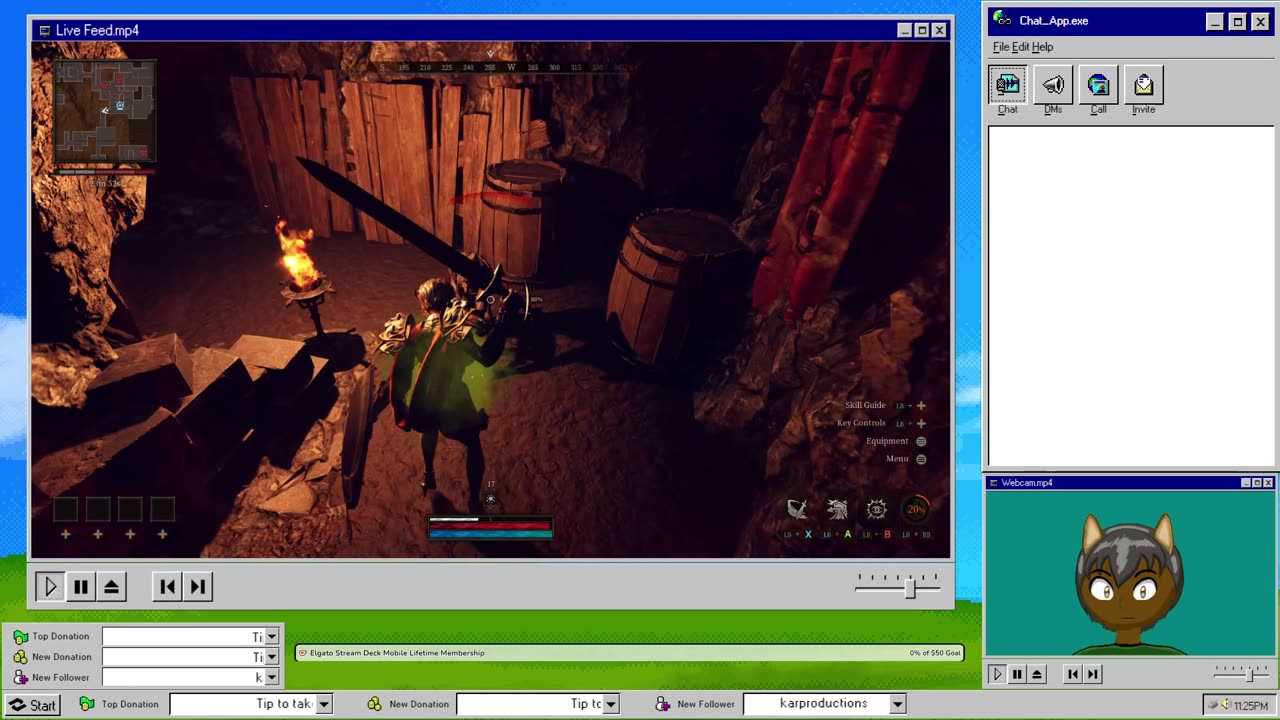Open the Chat icon in Chat_App
The width and height of the screenshot is (1280, 720).
click(1007, 85)
